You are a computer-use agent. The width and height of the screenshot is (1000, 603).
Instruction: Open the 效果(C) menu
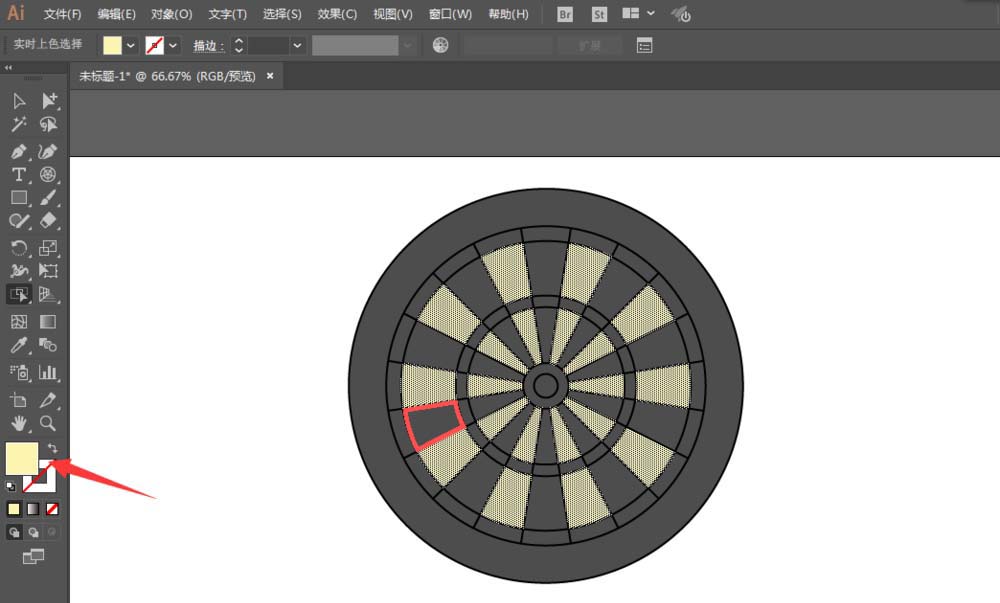[337, 14]
